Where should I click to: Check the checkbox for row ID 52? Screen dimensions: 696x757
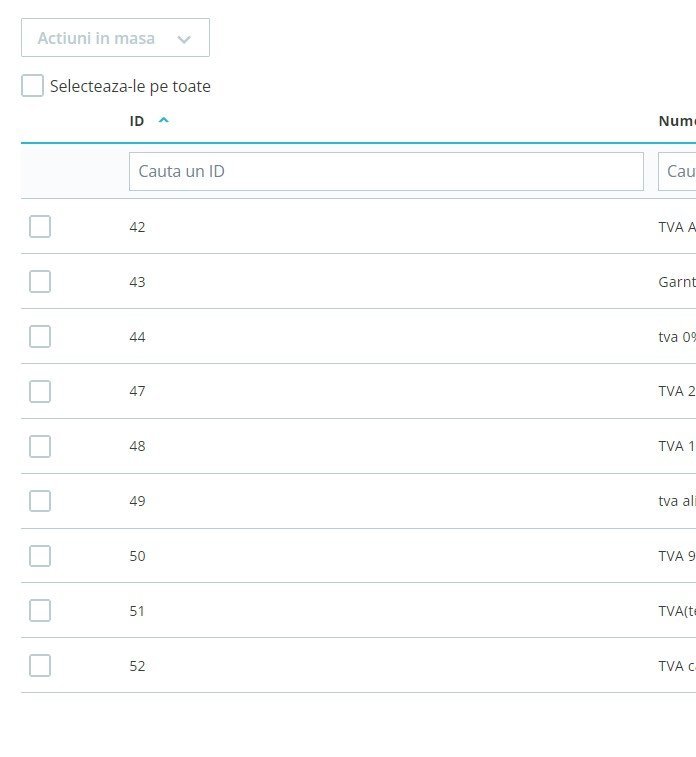pyautogui.click(x=40, y=665)
